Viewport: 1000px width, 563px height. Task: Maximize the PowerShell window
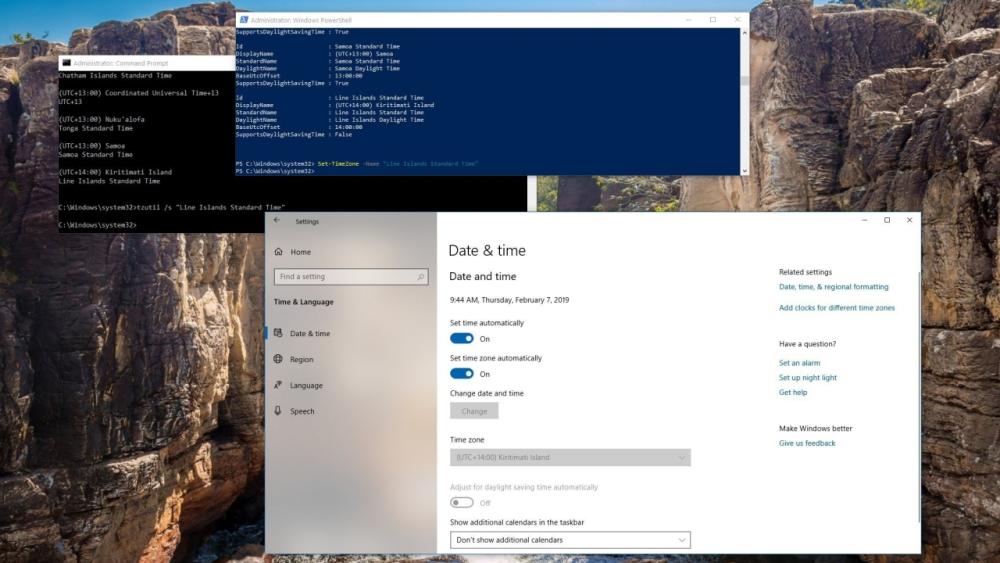coord(712,20)
